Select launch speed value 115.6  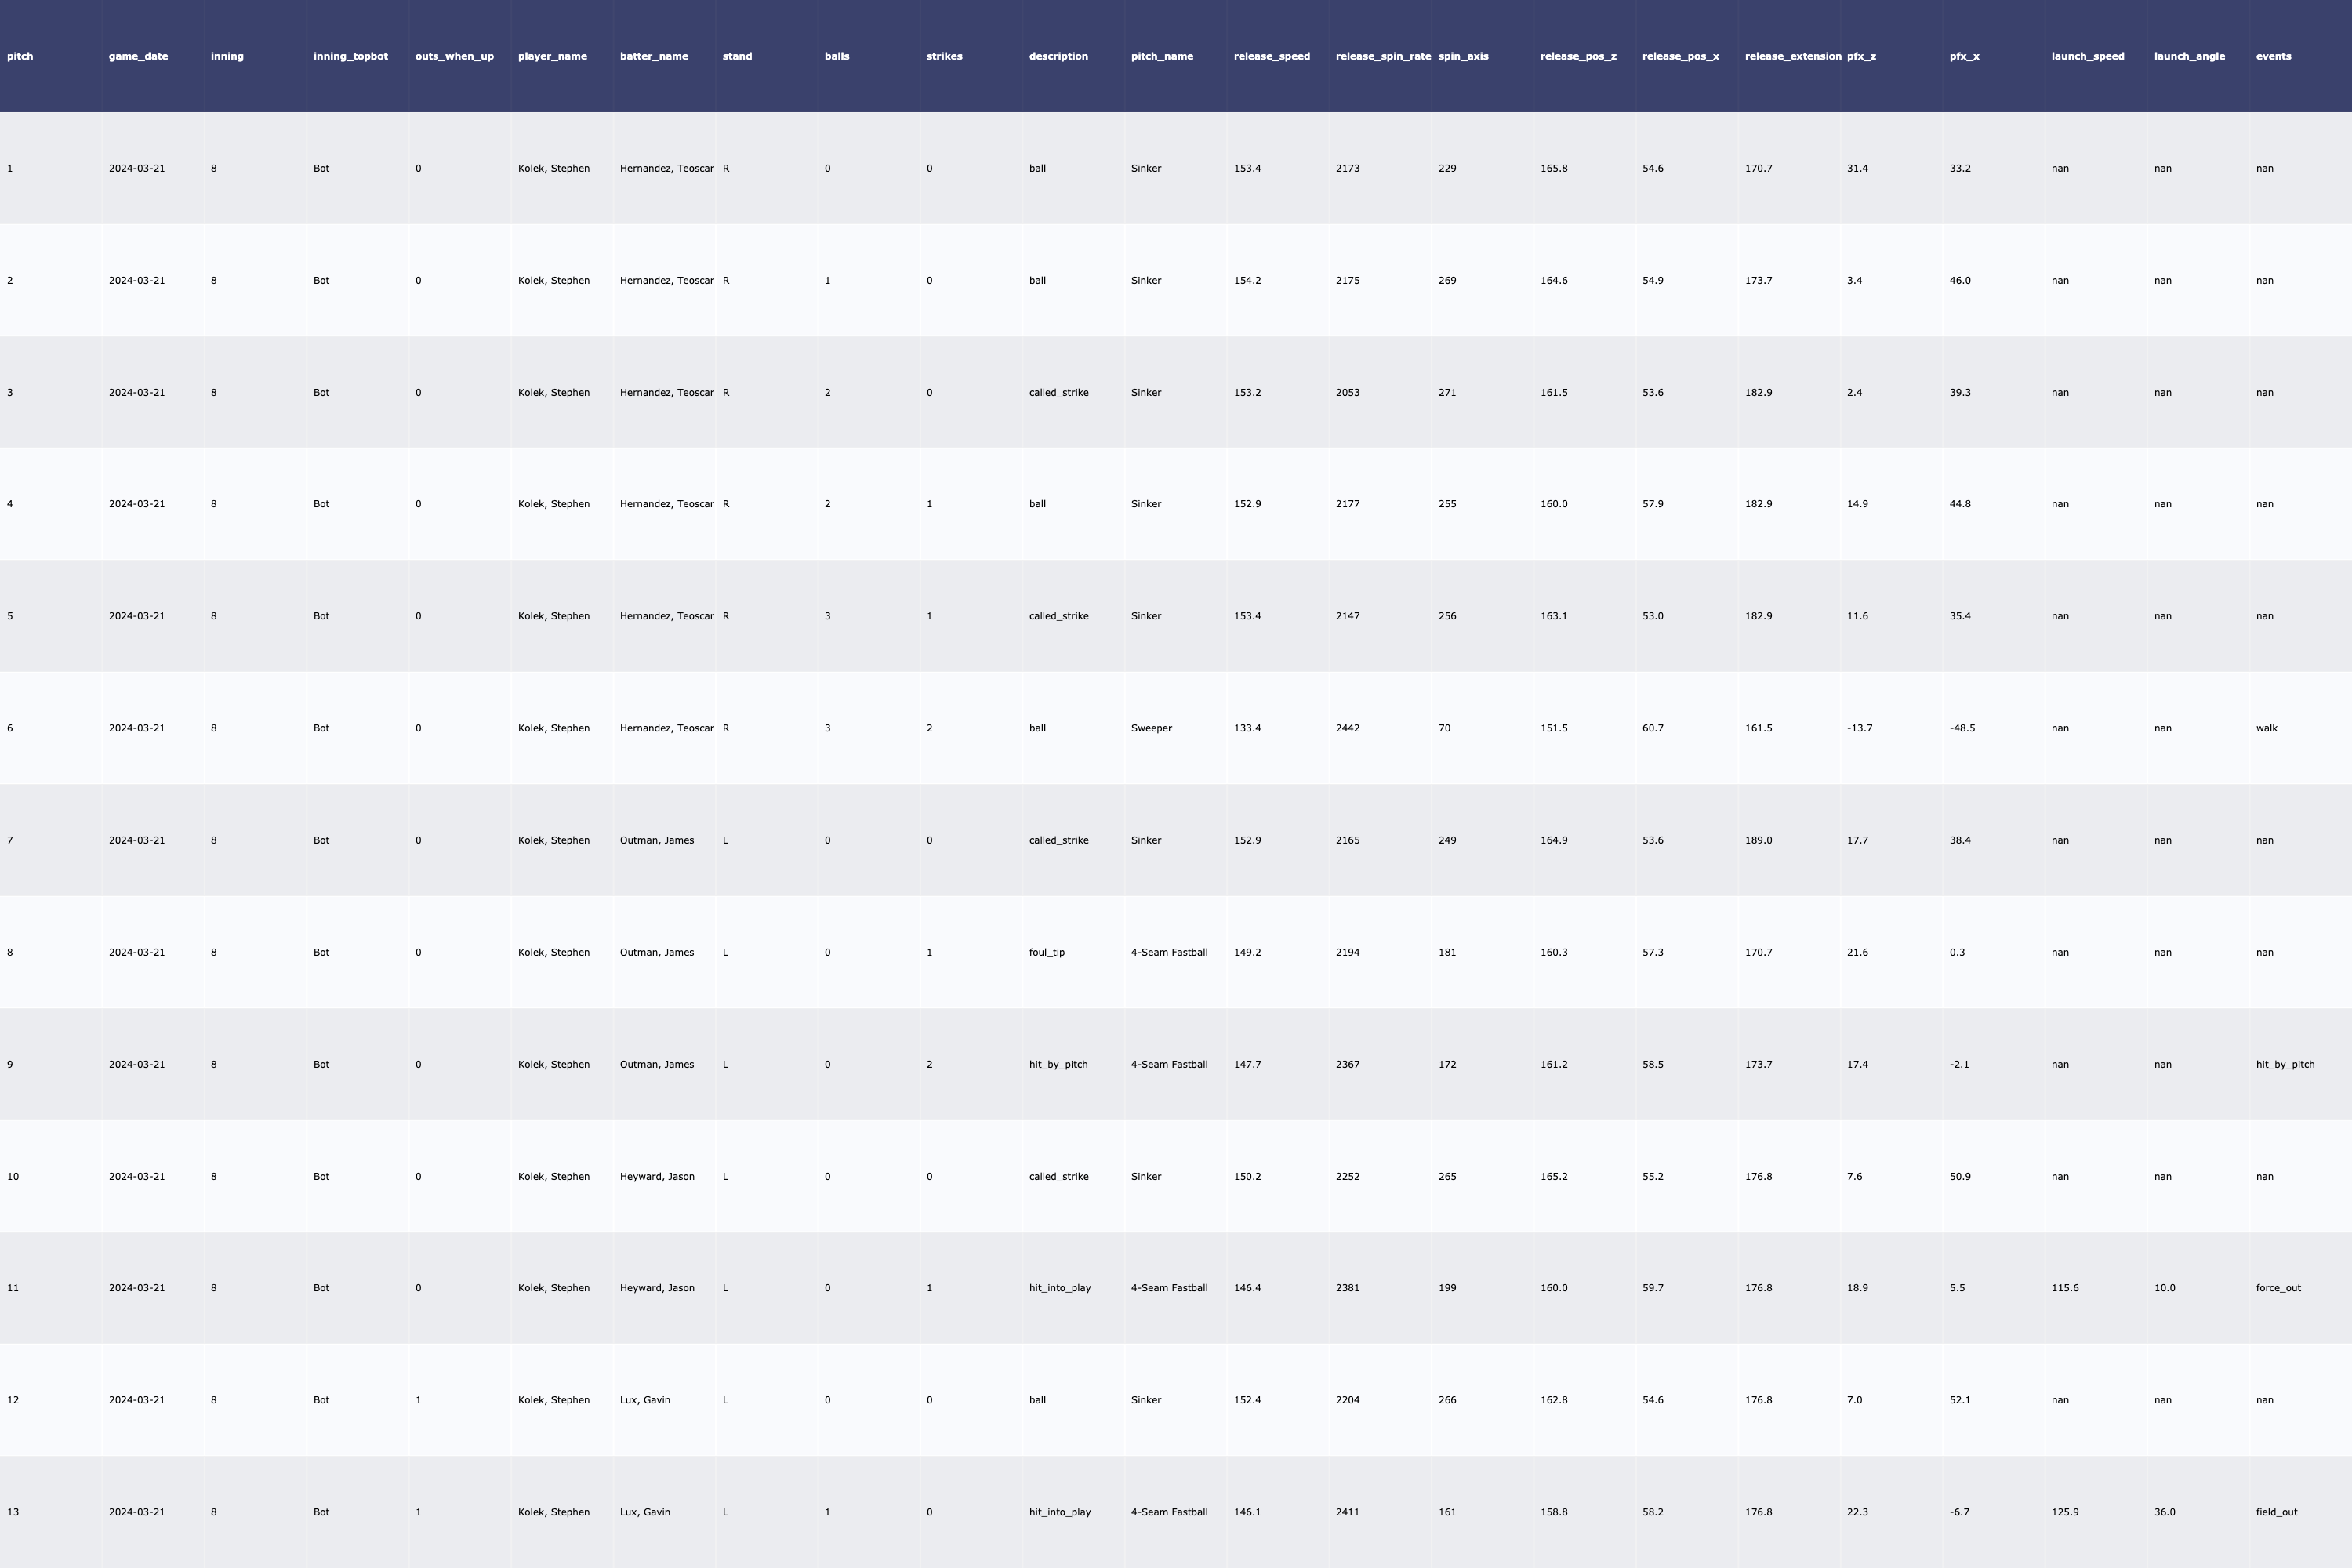click(x=2064, y=1288)
